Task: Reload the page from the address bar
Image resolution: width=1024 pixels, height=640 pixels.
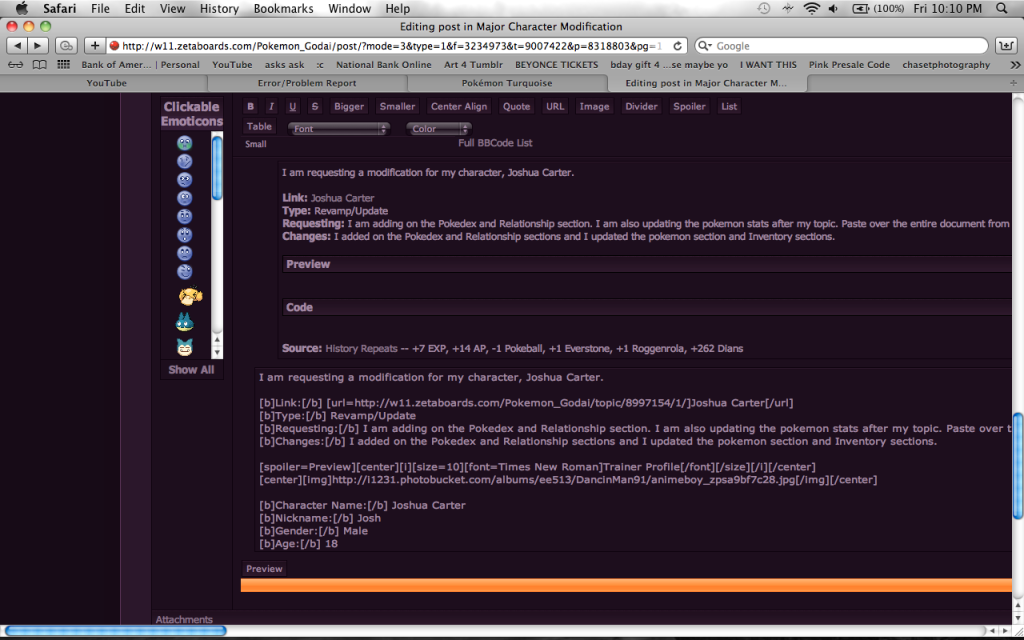Action: (x=678, y=45)
